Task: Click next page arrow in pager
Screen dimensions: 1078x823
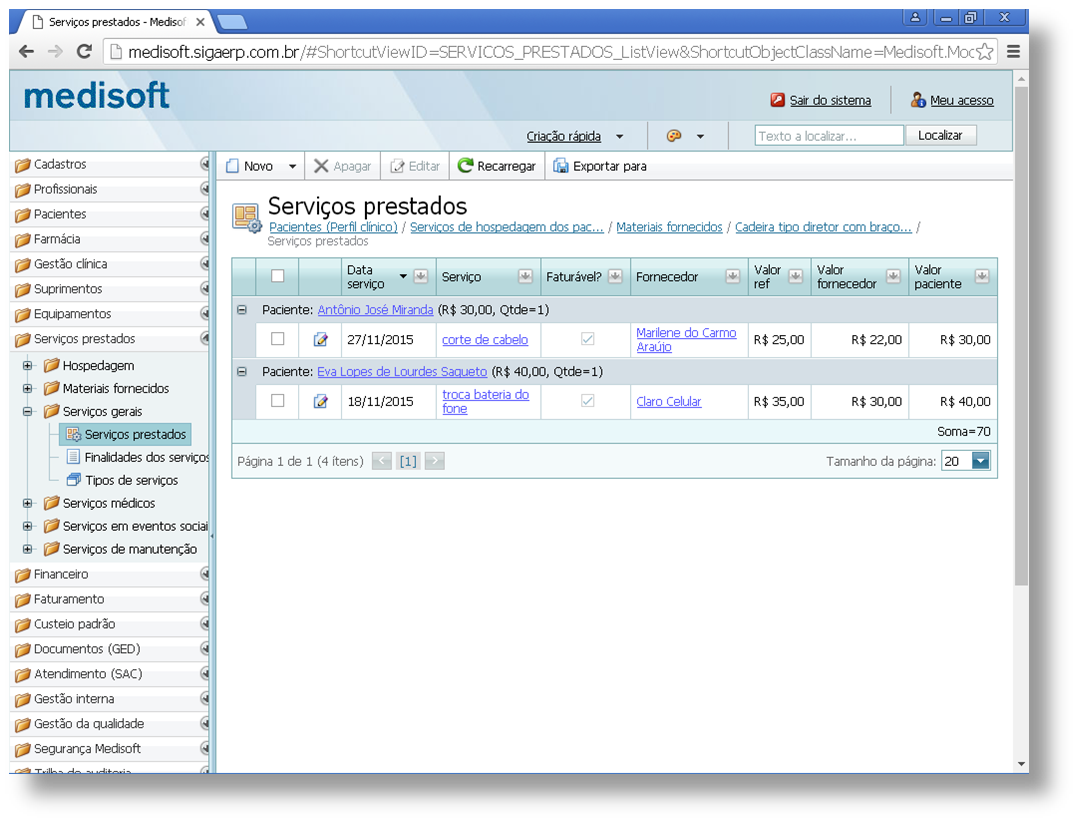Action: tap(434, 461)
